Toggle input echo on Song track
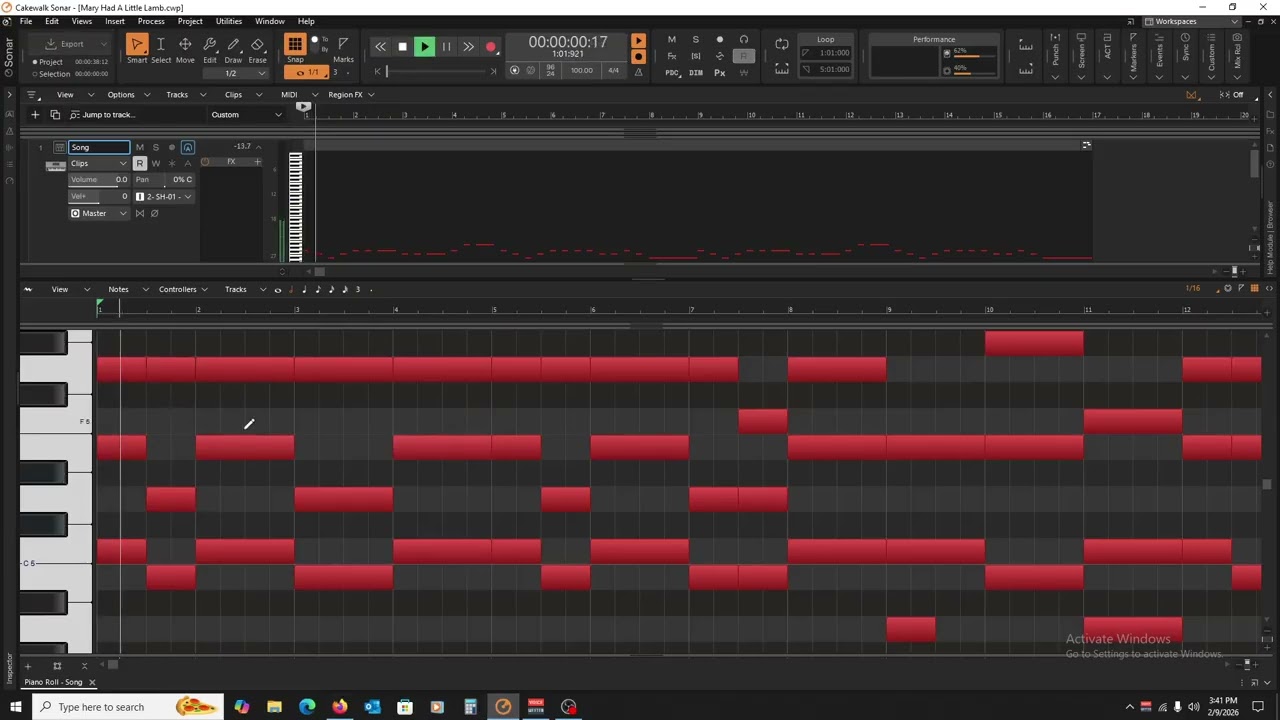Image resolution: width=1280 pixels, height=720 pixels. [187, 147]
